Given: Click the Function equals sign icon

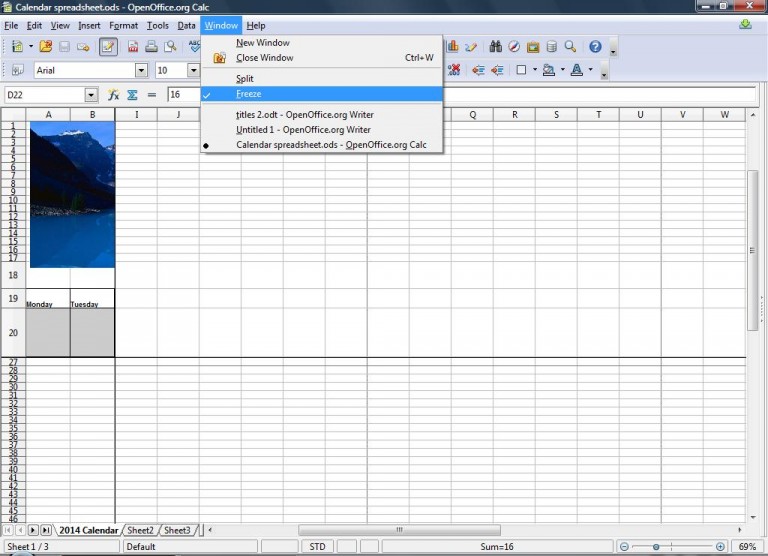Looking at the screenshot, I should tap(152, 95).
